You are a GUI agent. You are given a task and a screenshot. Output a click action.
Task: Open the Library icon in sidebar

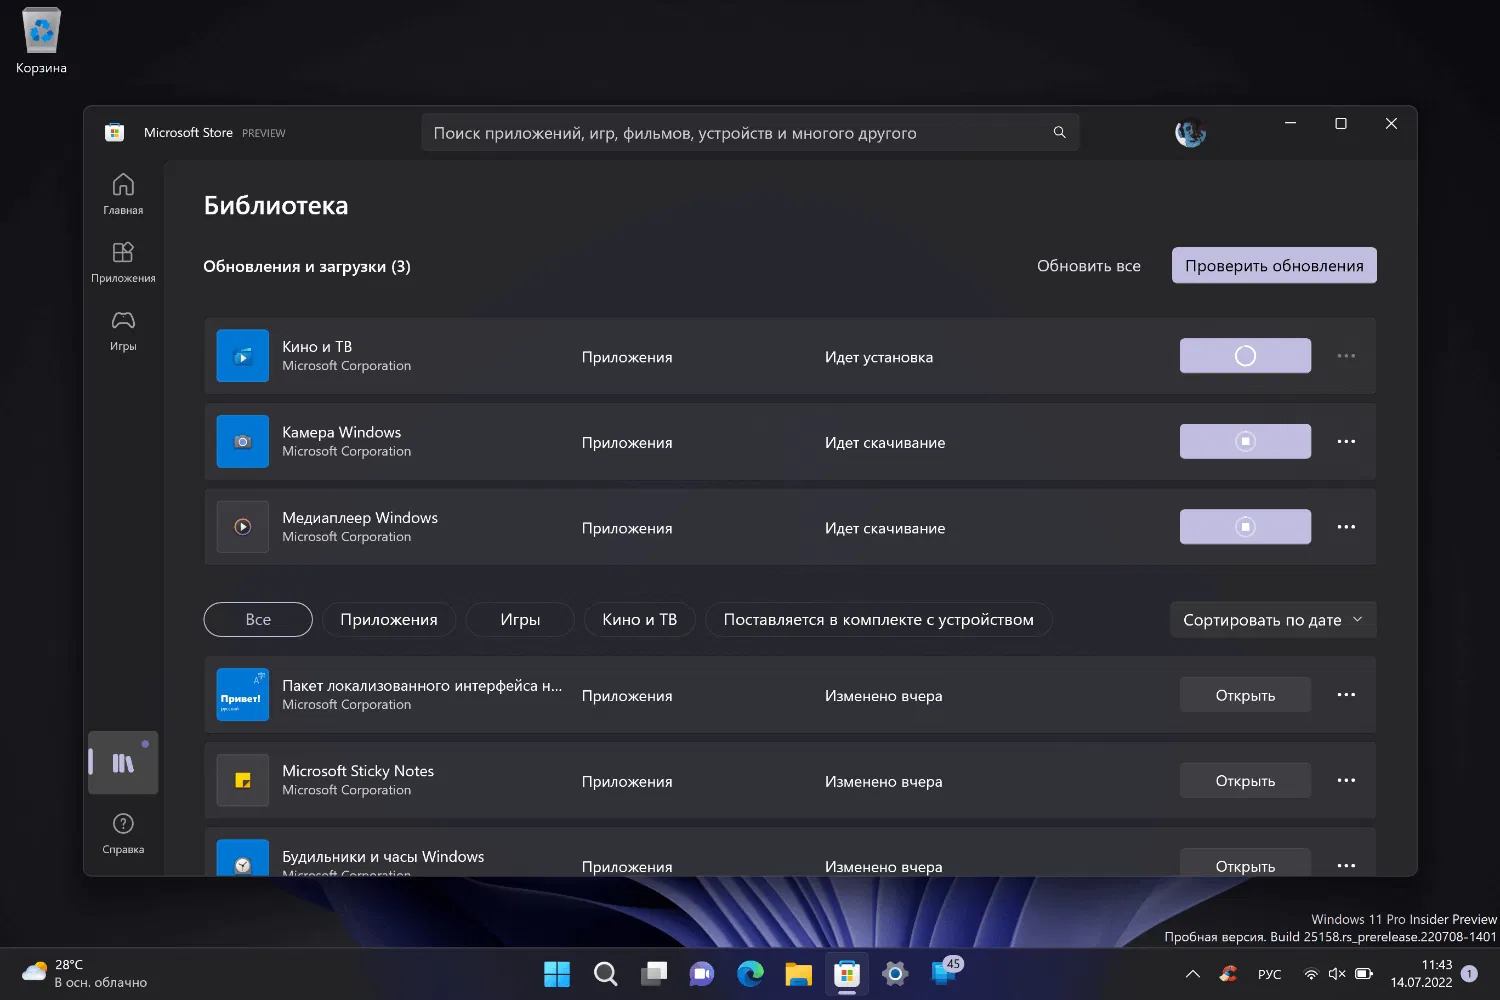tap(123, 763)
